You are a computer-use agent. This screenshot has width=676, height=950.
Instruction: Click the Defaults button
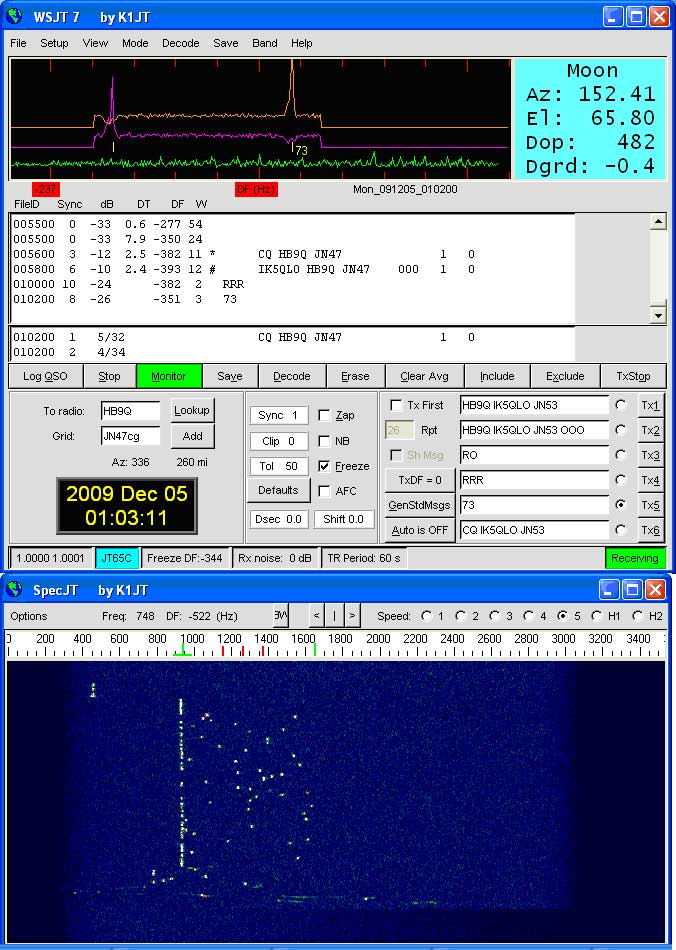(x=278, y=490)
